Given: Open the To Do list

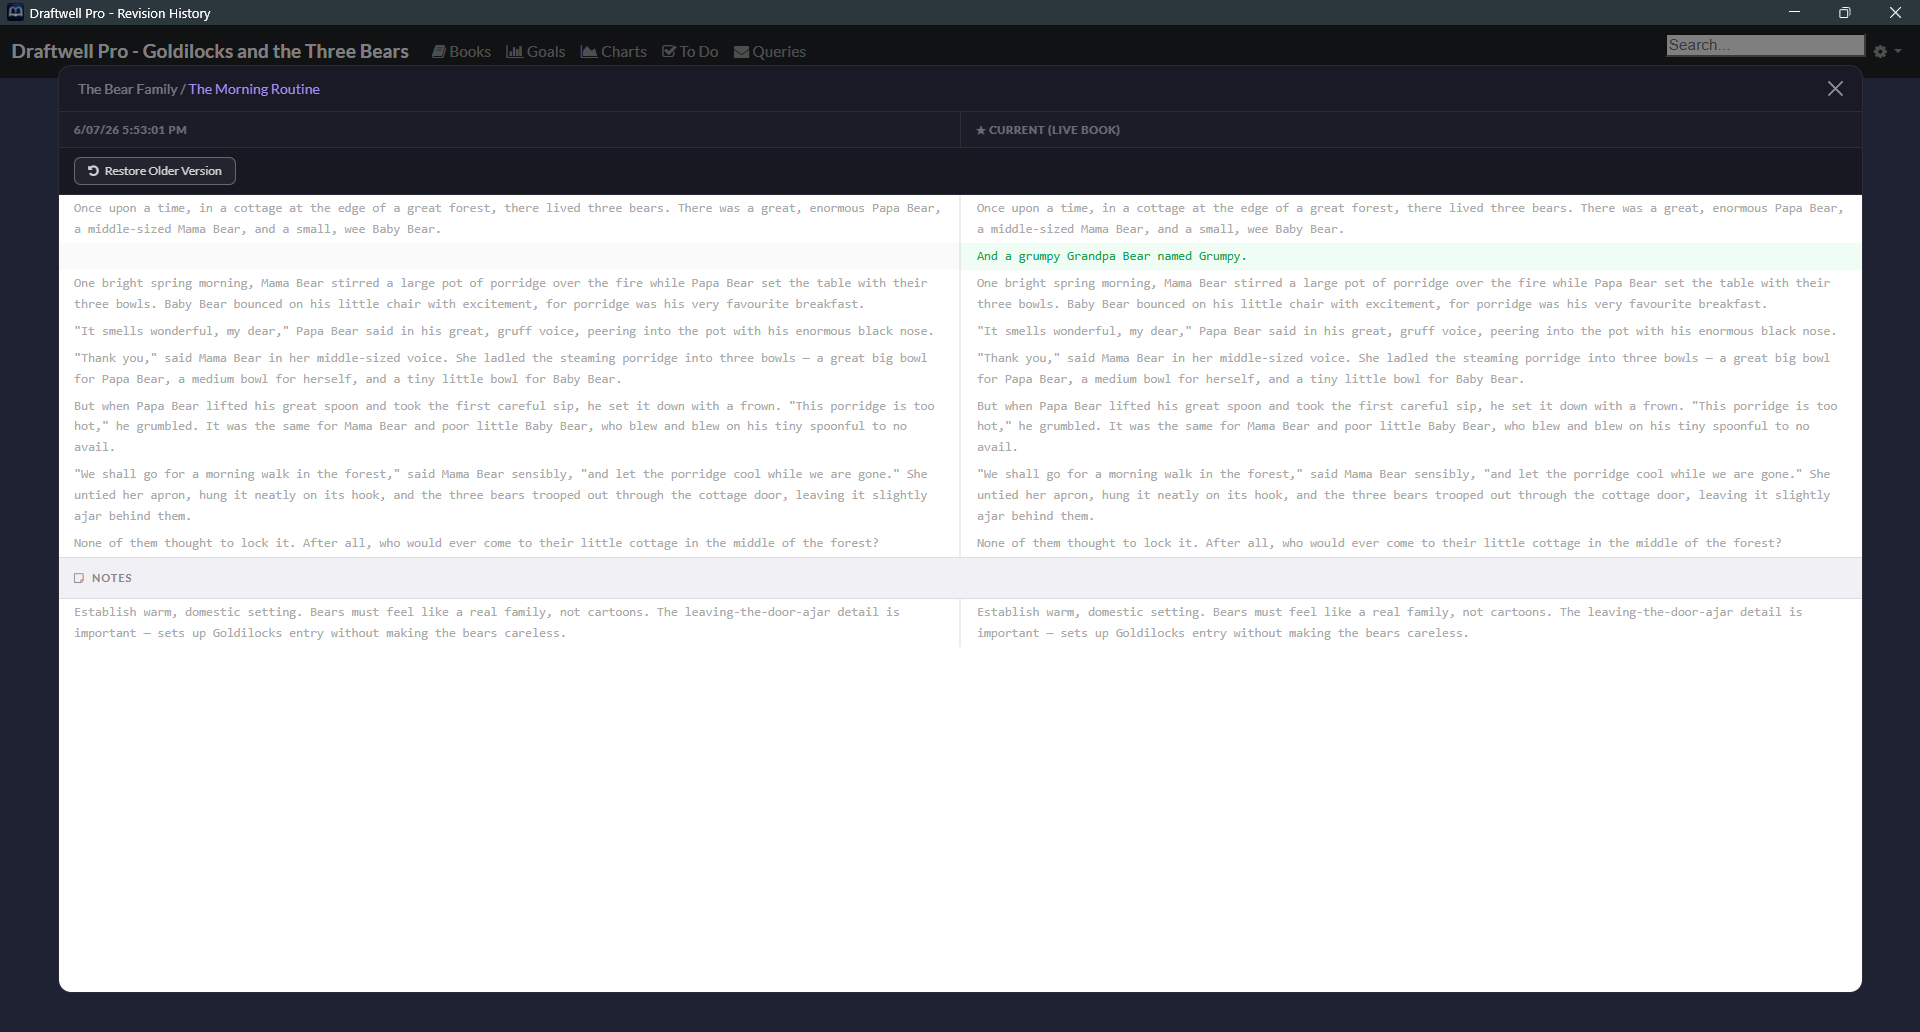Looking at the screenshot, I should point(690,52).
